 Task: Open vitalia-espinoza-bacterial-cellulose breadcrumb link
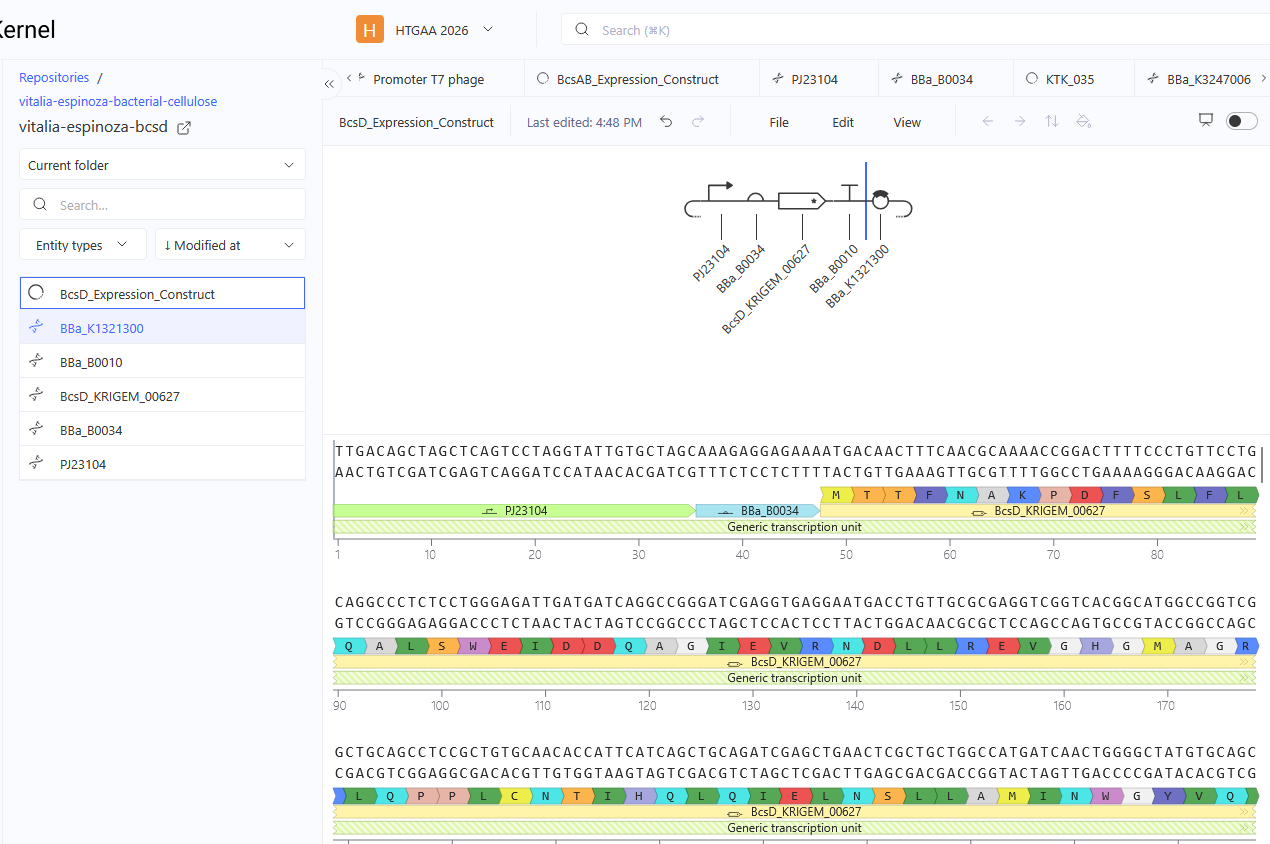coord(118,101)
